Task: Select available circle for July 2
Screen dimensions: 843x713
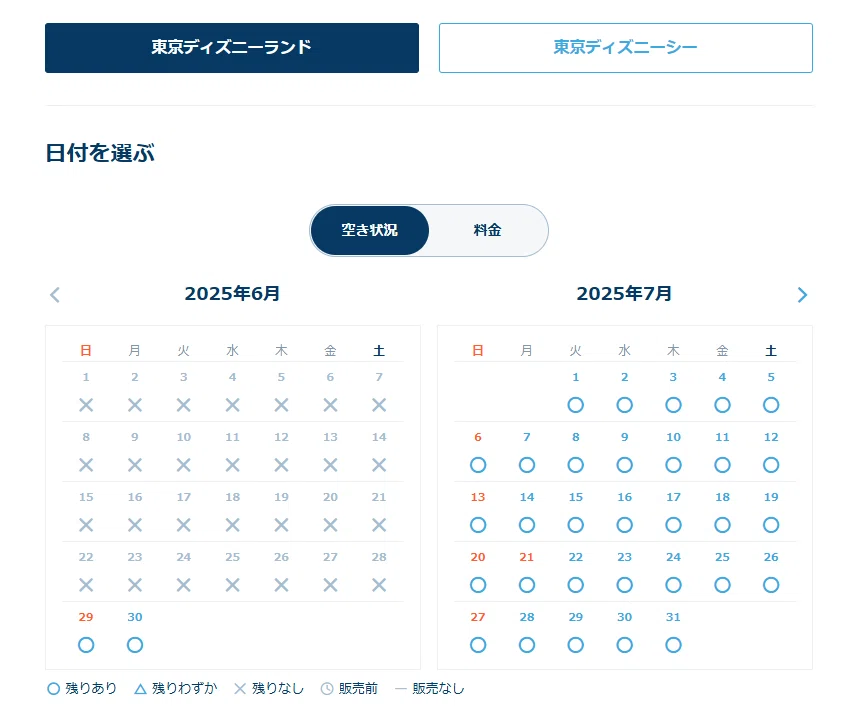Action: pos(625,405)
